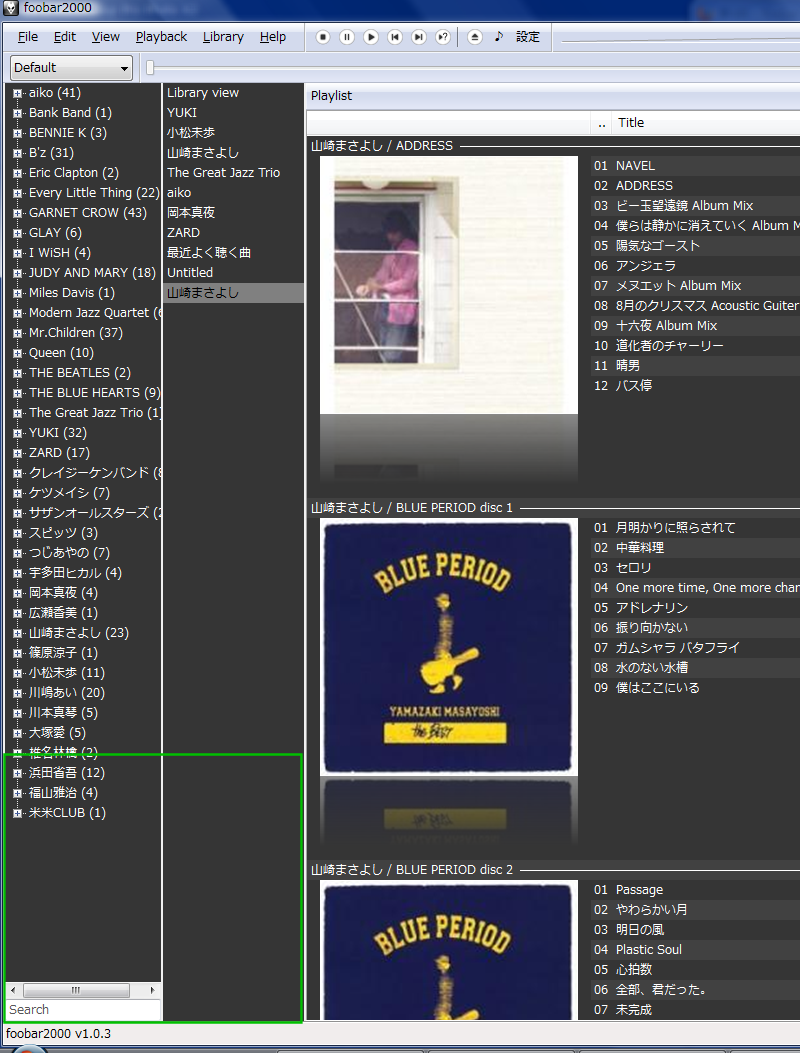
Task: Open the Library menu
Action: 222,37
